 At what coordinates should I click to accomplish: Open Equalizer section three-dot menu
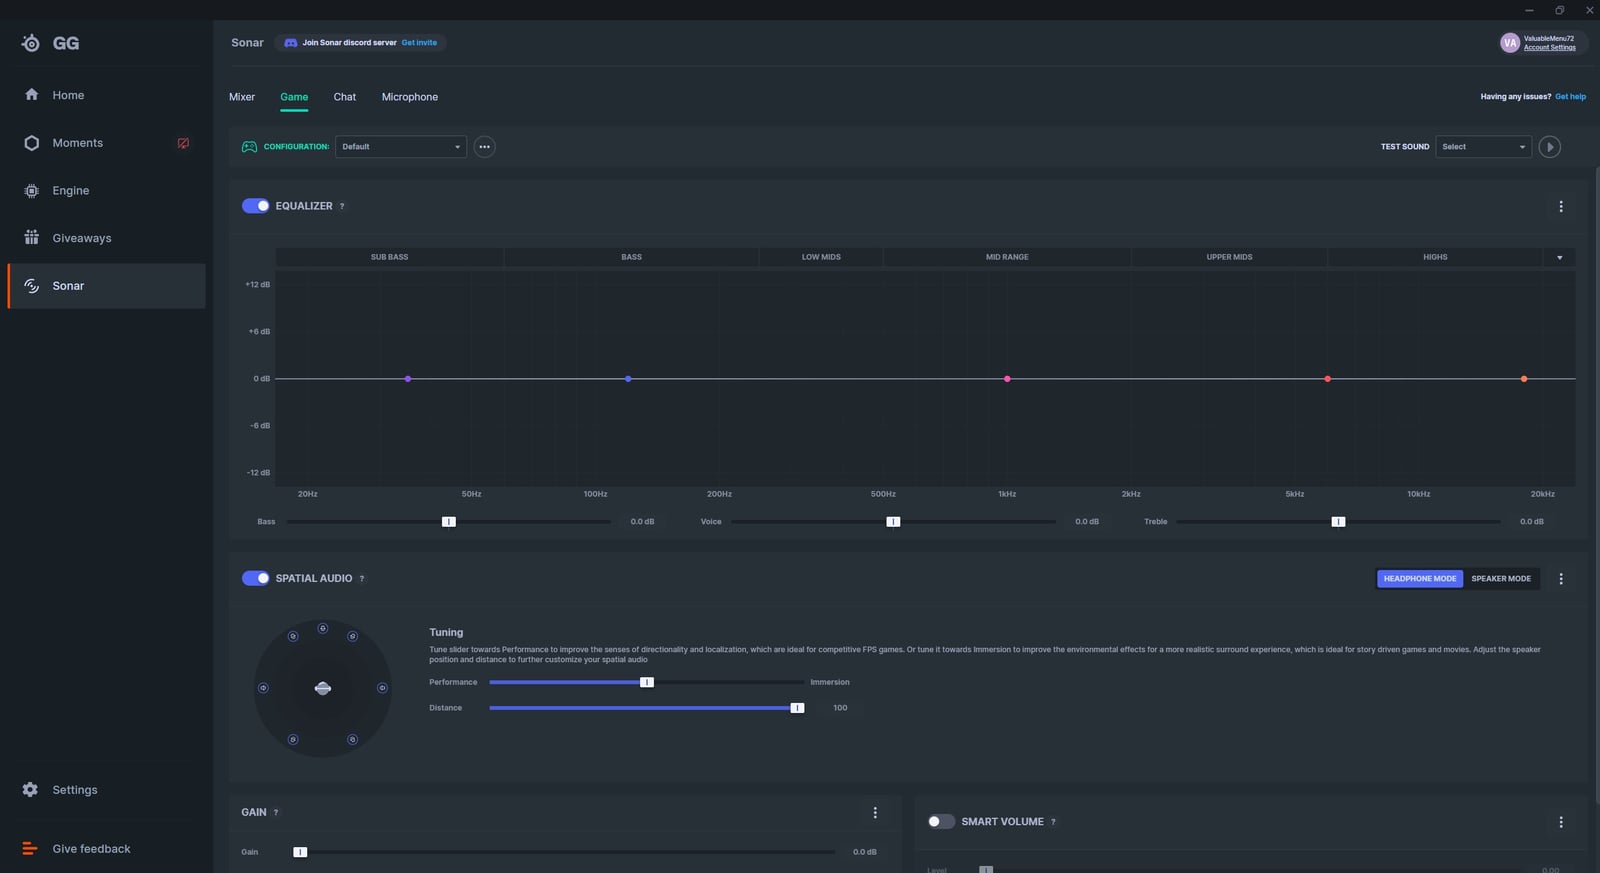tap(1561, 206)
